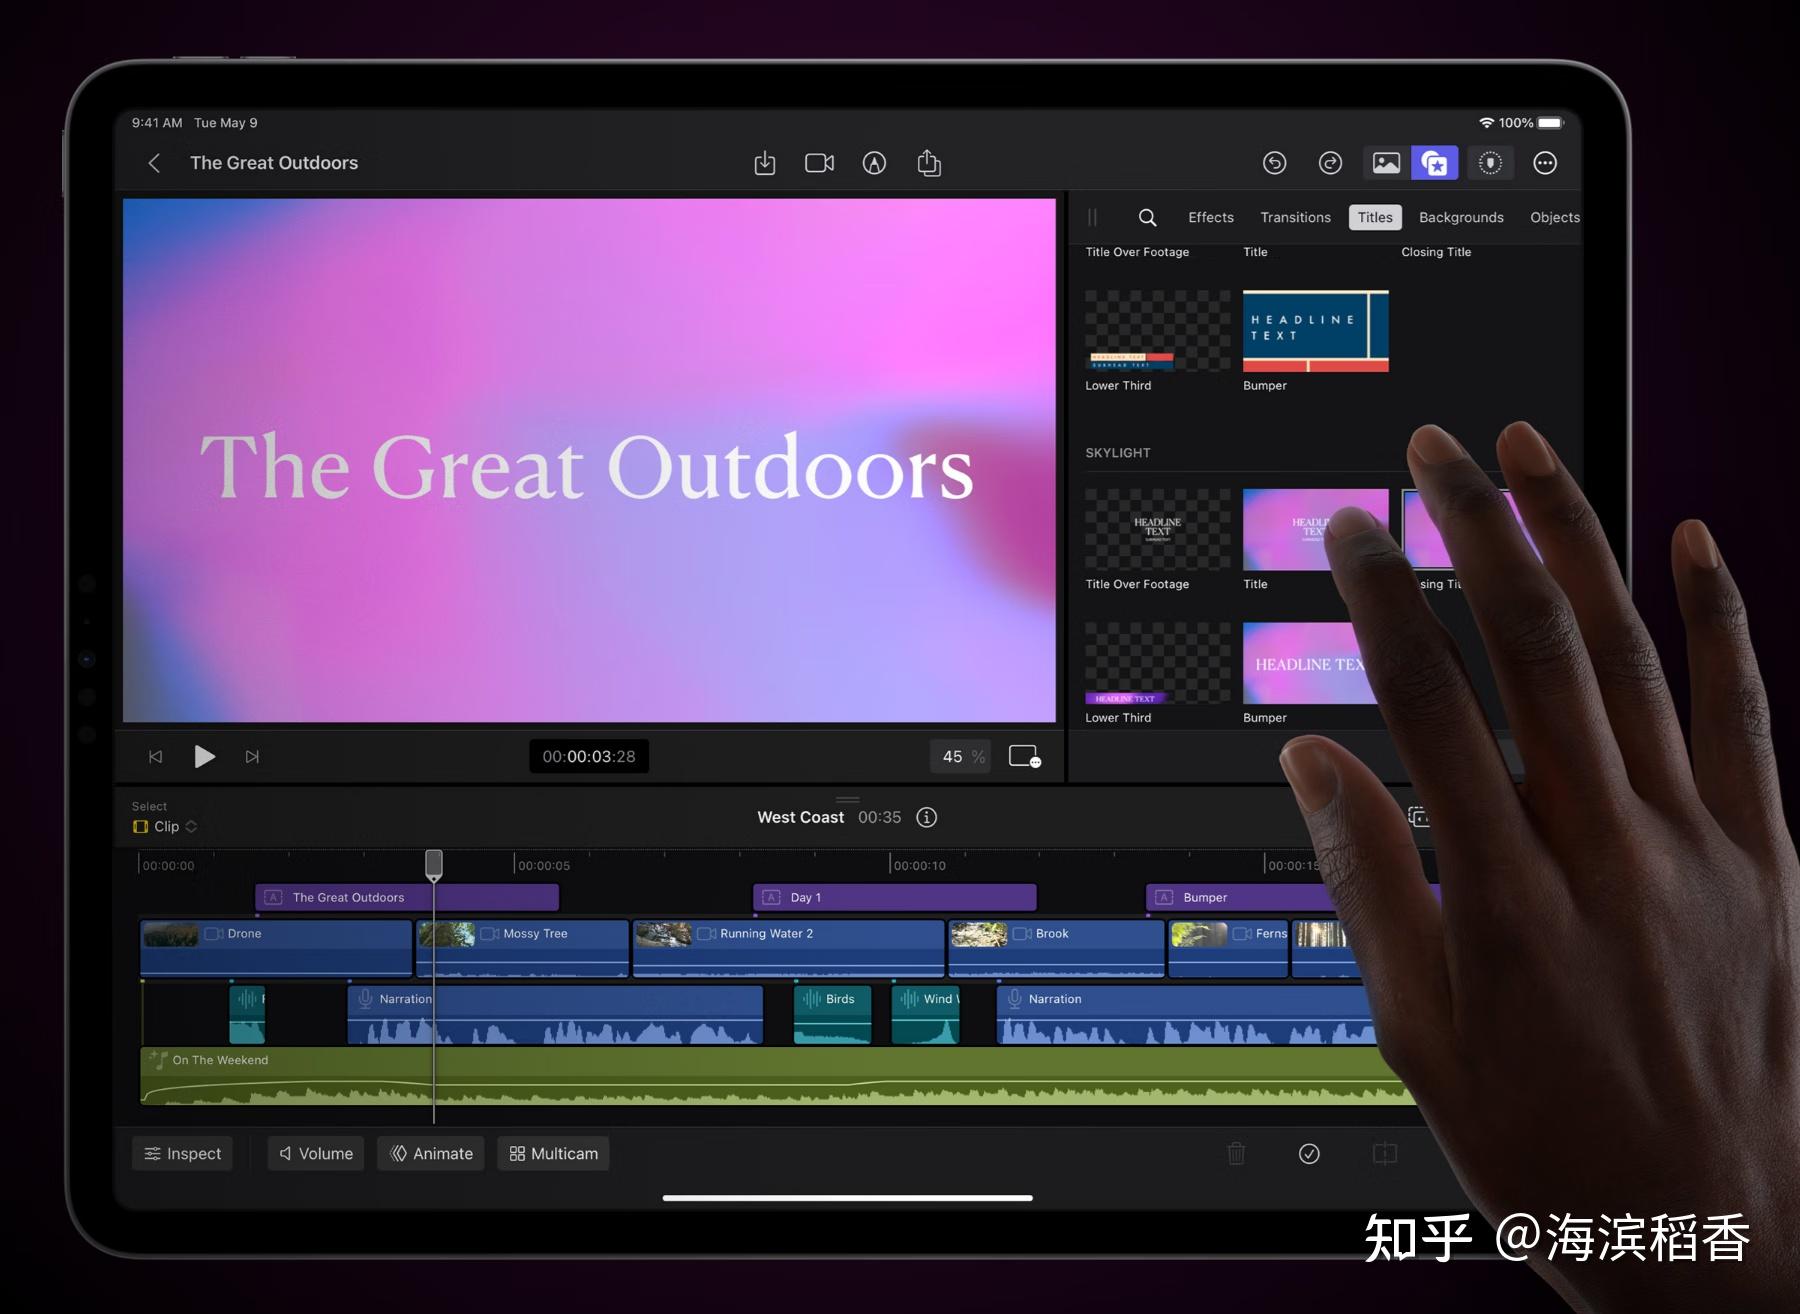Show West Coast project info
Viewport: 1800px width, 1314px height.
pos(927,817)
